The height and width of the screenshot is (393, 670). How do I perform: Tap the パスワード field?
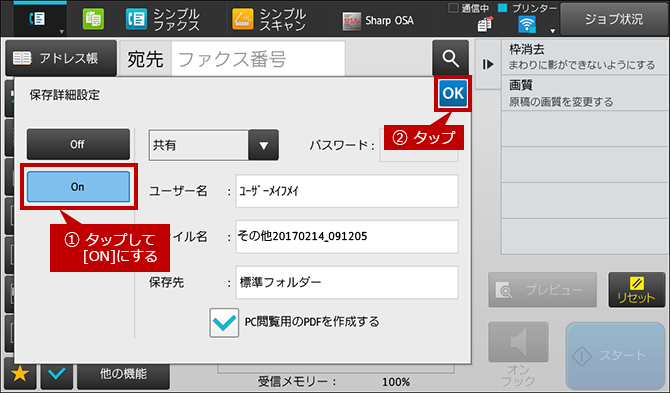419,145
